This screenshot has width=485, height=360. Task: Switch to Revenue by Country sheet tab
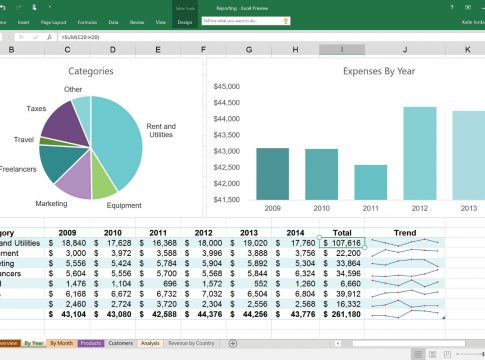pyautogui.click(x=191, y=343)
